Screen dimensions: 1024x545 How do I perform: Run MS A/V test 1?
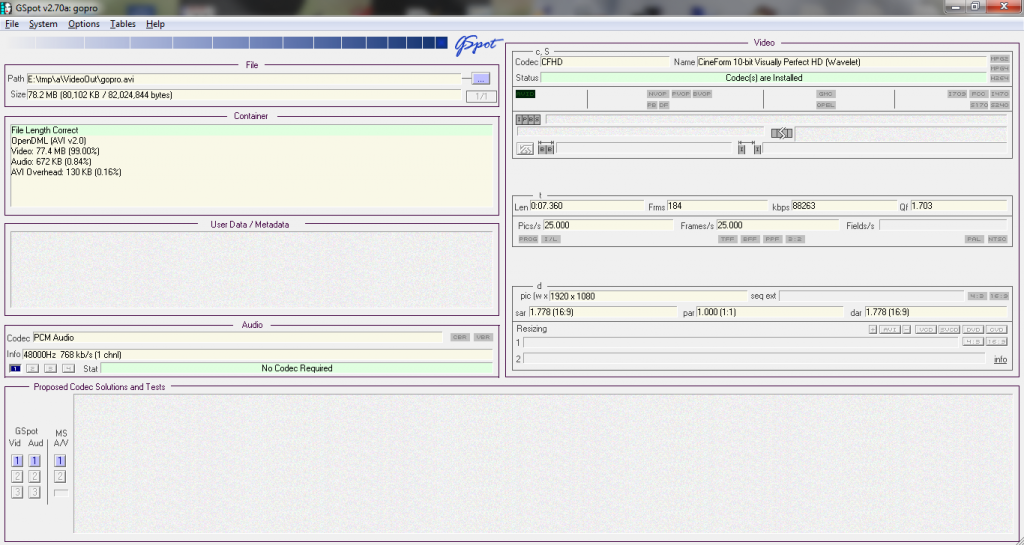click(60, 461)
